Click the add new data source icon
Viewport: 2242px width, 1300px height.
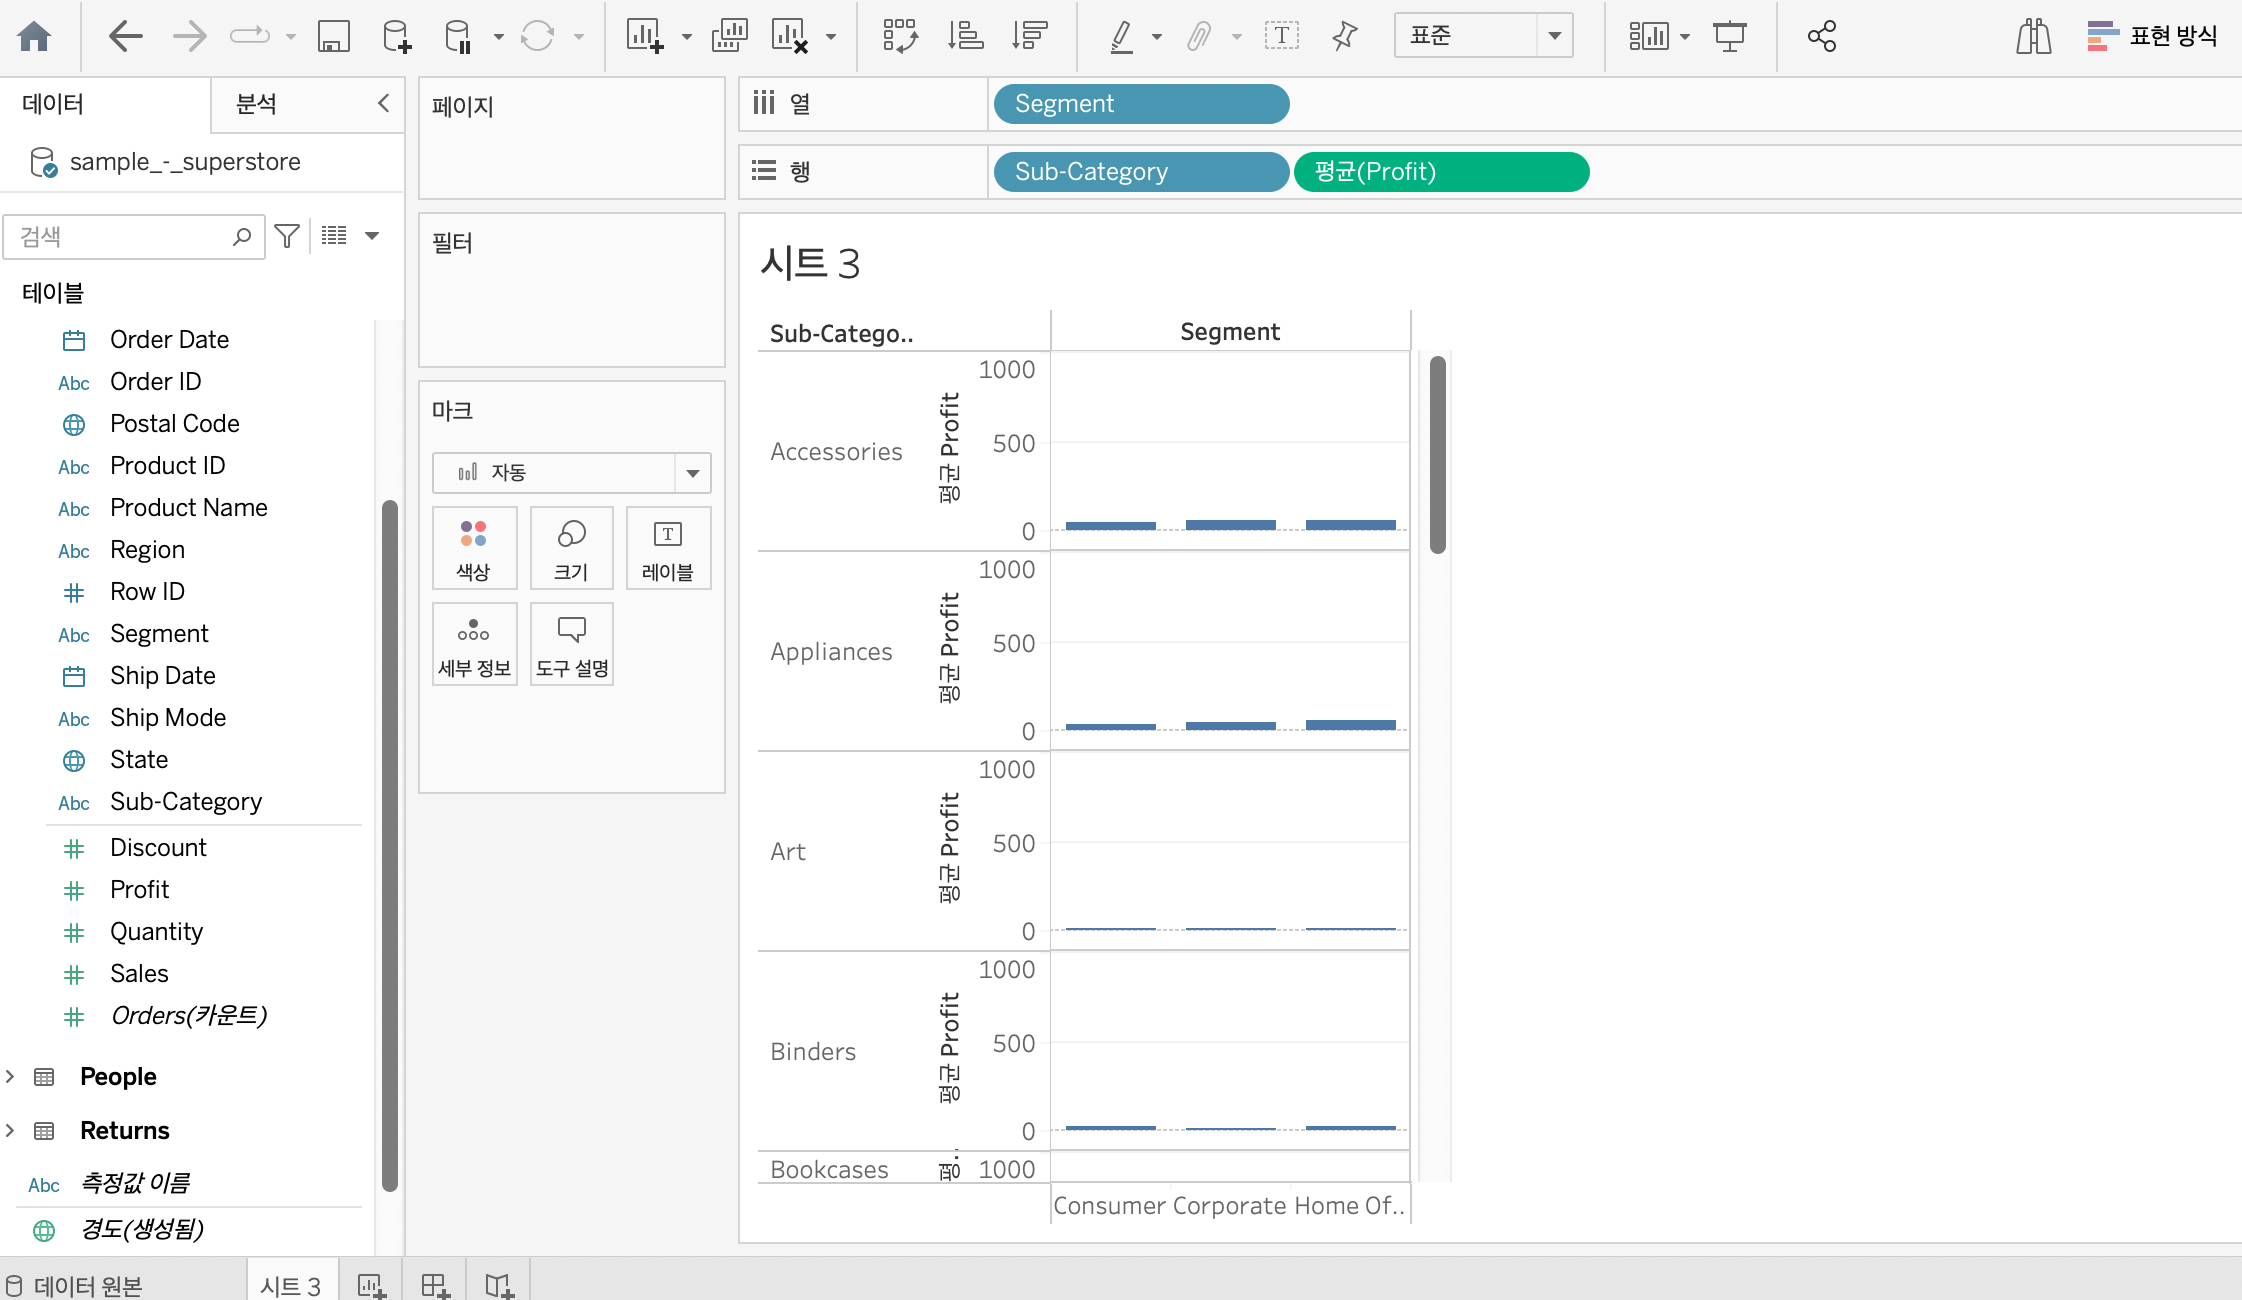(x=396, y=37)
